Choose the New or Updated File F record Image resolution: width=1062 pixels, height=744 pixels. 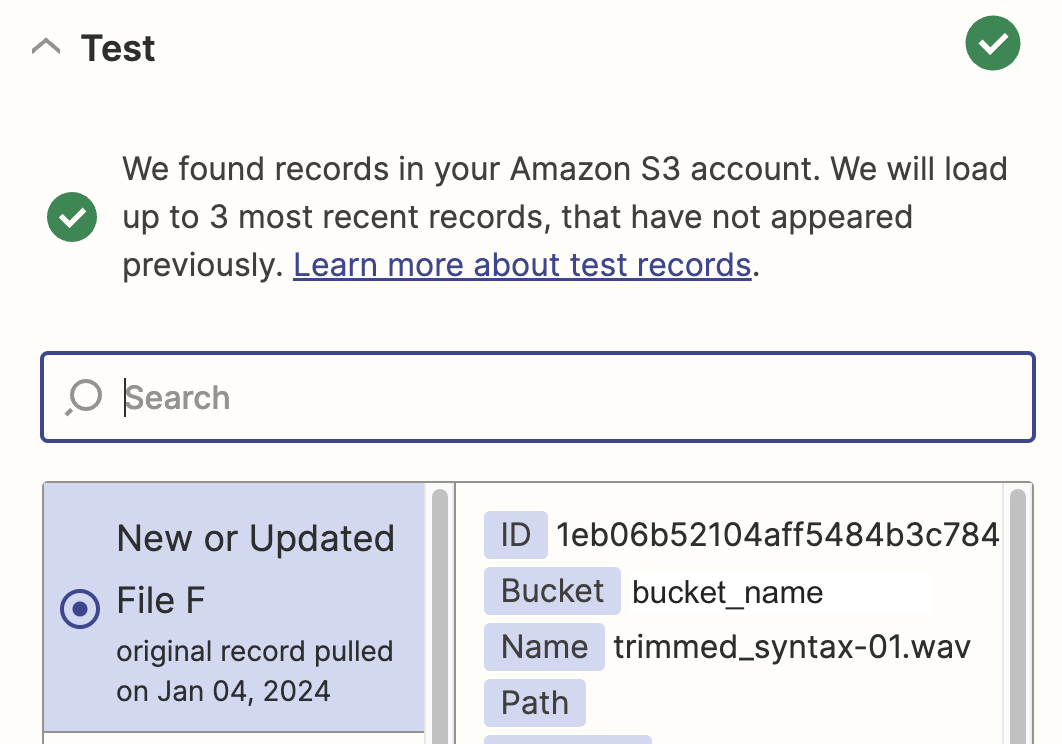pyautogui.click(x=234, y=607)
